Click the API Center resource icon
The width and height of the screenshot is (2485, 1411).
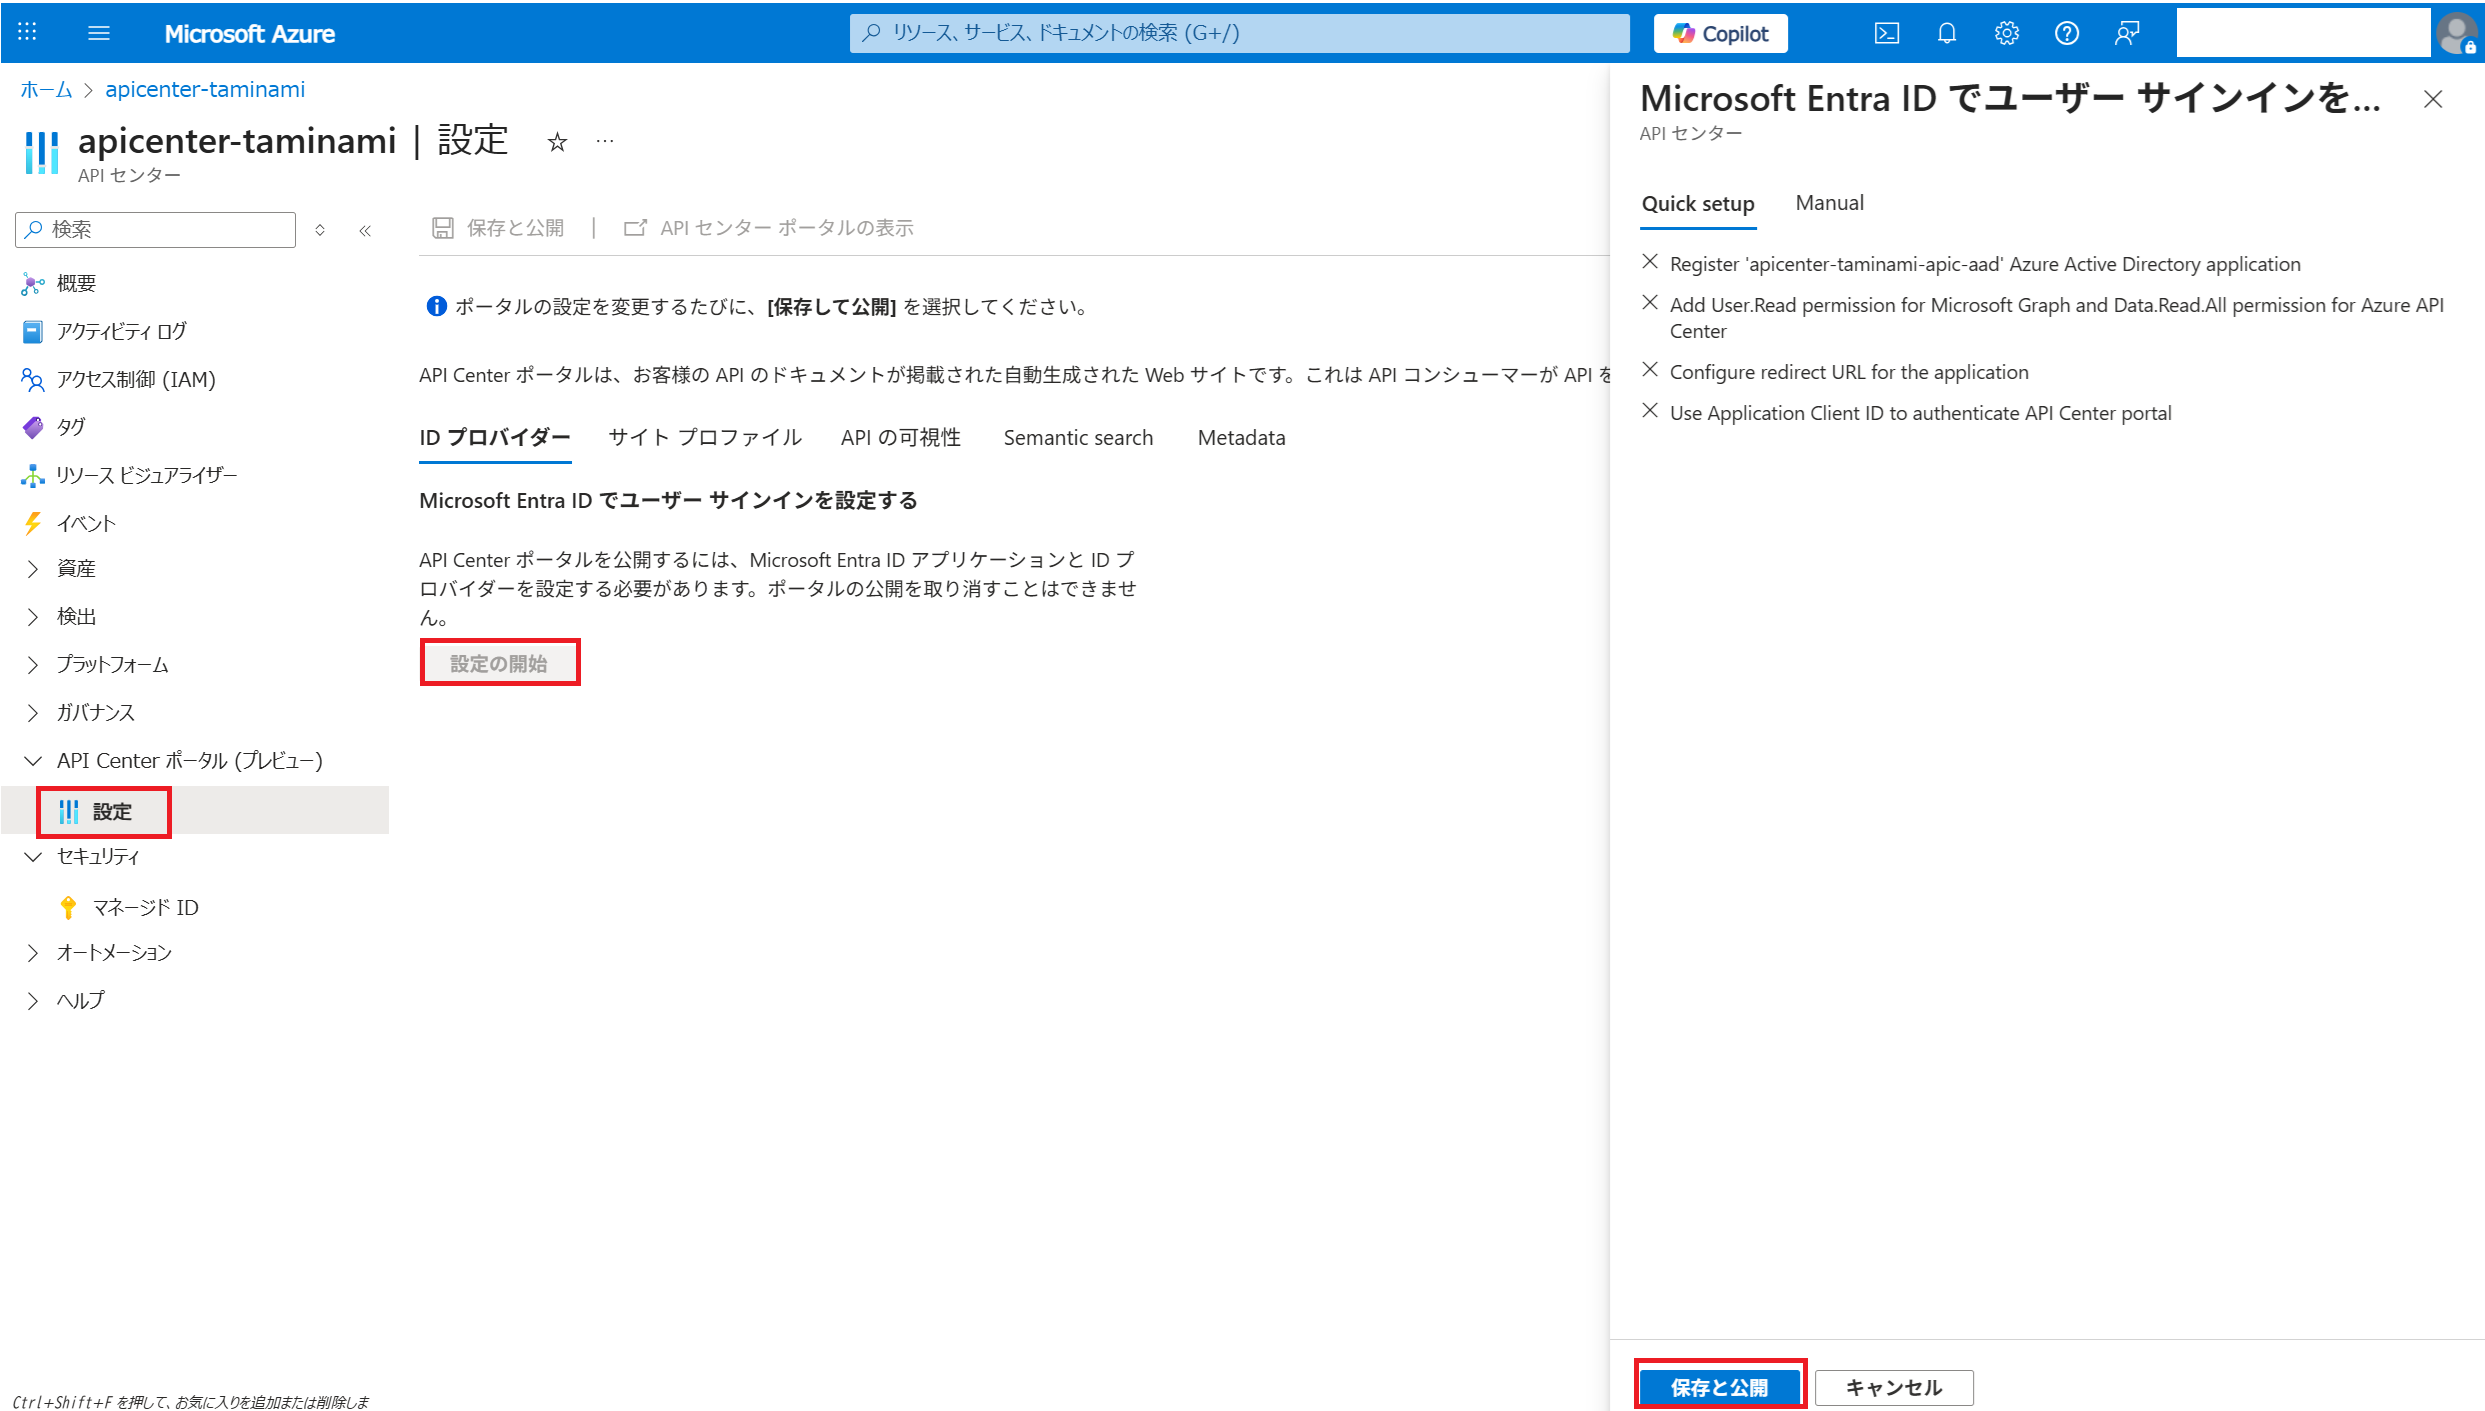tap(41, 153)
